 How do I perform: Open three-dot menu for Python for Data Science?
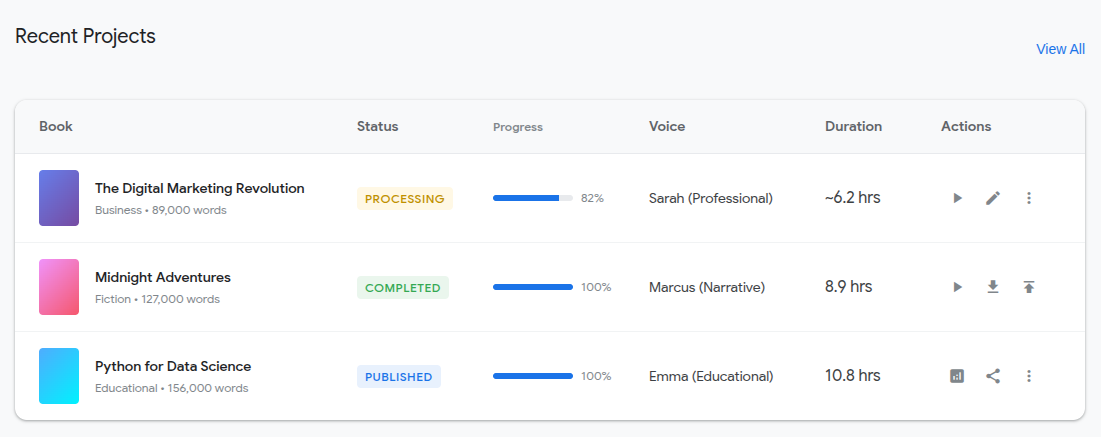[x=1029, y=376]
